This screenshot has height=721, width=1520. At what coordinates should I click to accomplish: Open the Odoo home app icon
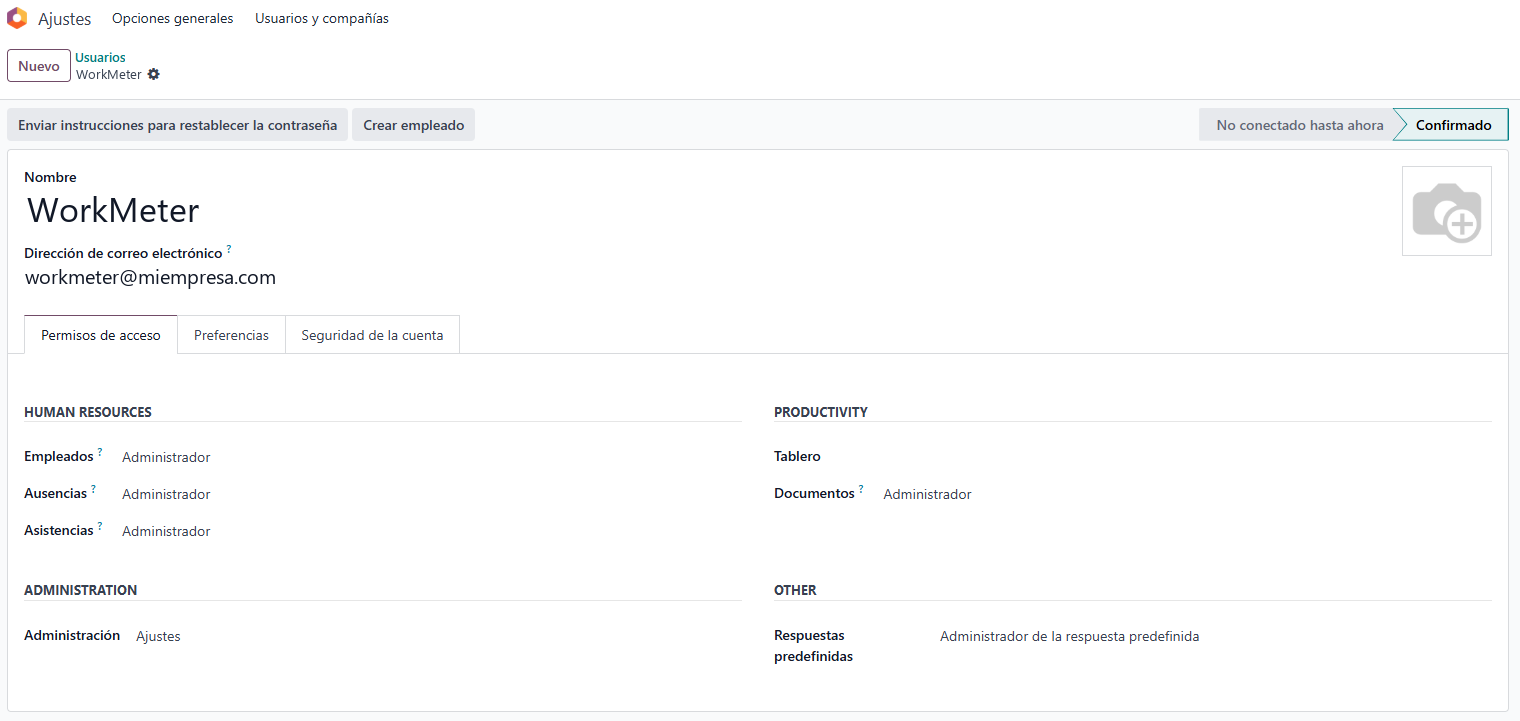click(x=17, y=18)
